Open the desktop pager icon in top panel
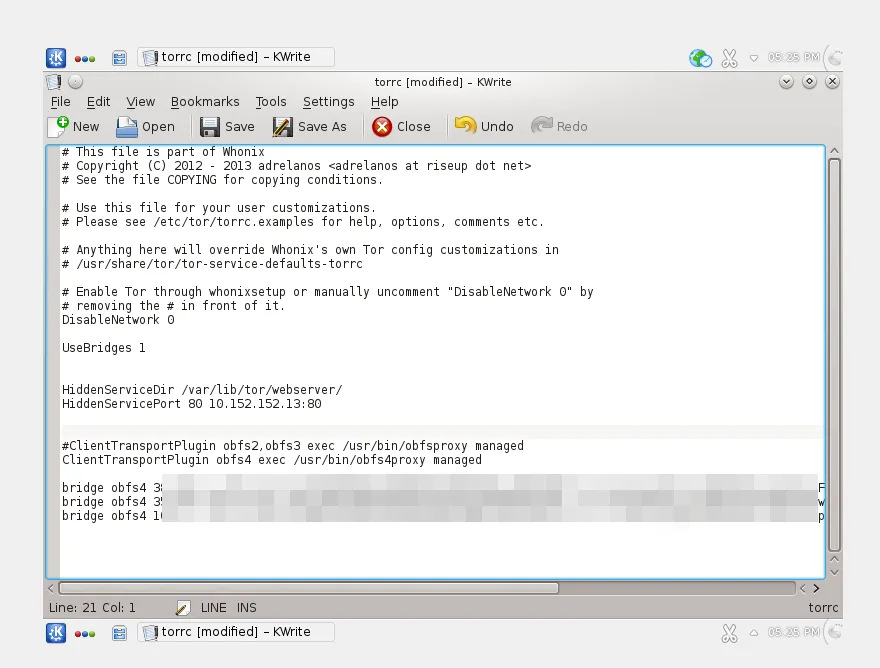880x668 pixels. tap(119, 58)
